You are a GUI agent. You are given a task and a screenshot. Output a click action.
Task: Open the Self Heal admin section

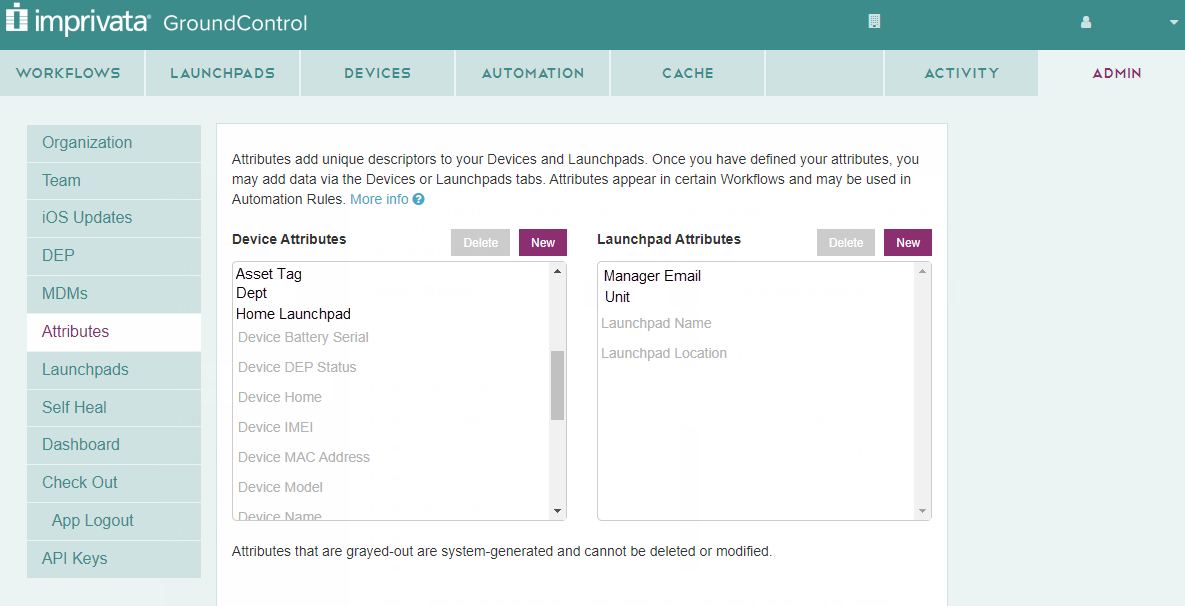74,407
